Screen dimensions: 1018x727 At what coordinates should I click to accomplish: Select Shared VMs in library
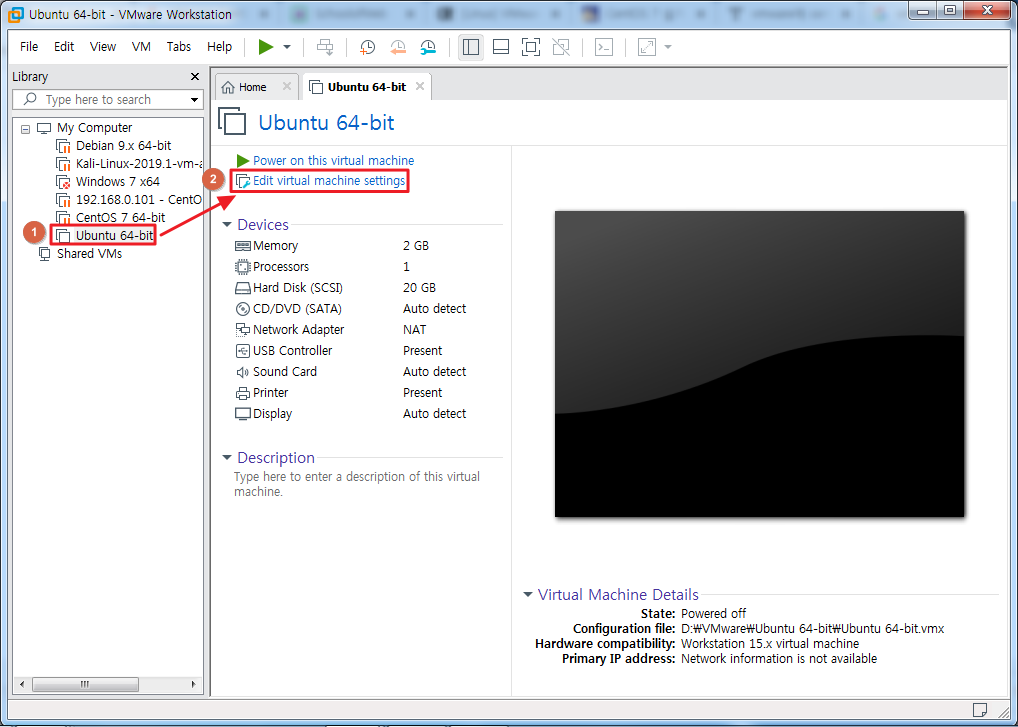pyautogui.click(x=81, y=253)
